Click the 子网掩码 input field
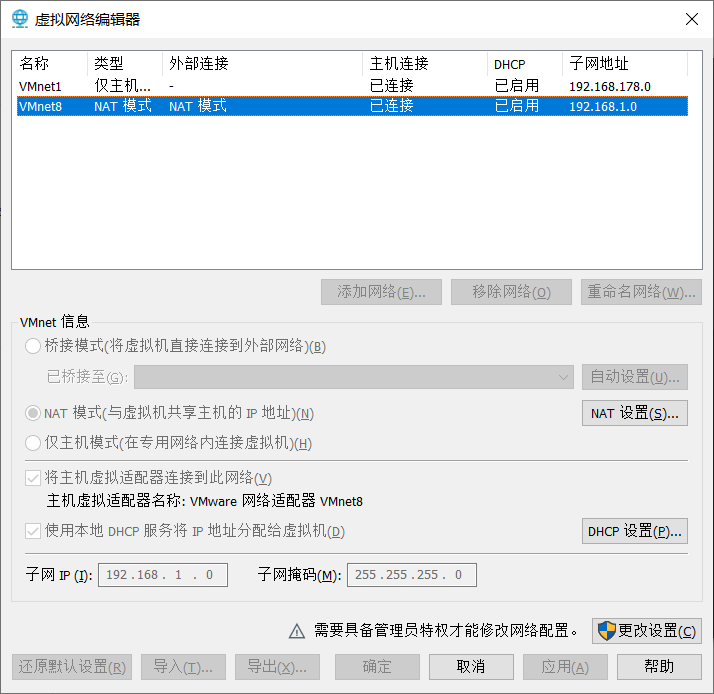Image resolution: width=714 pixels, height=694 pixels. [x=412, y=575]
